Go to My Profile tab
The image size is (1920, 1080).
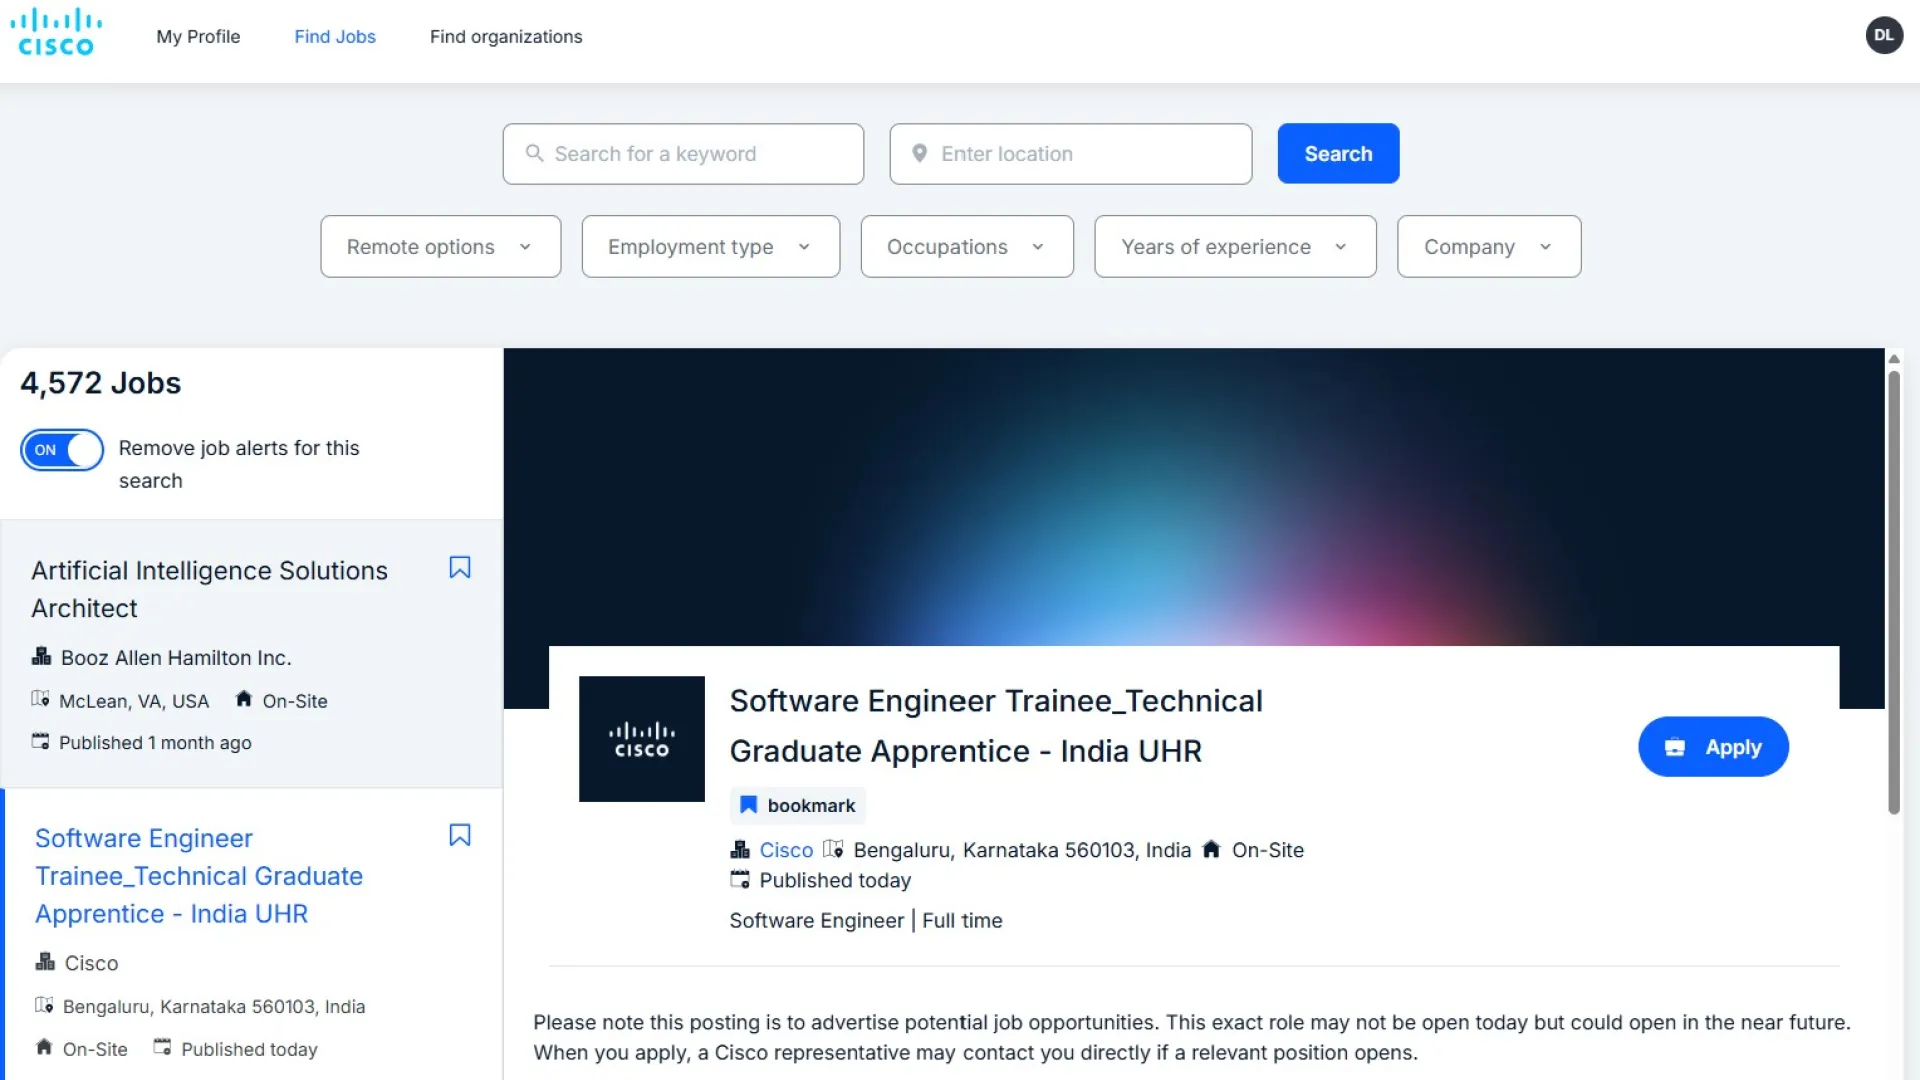[198, 36]
